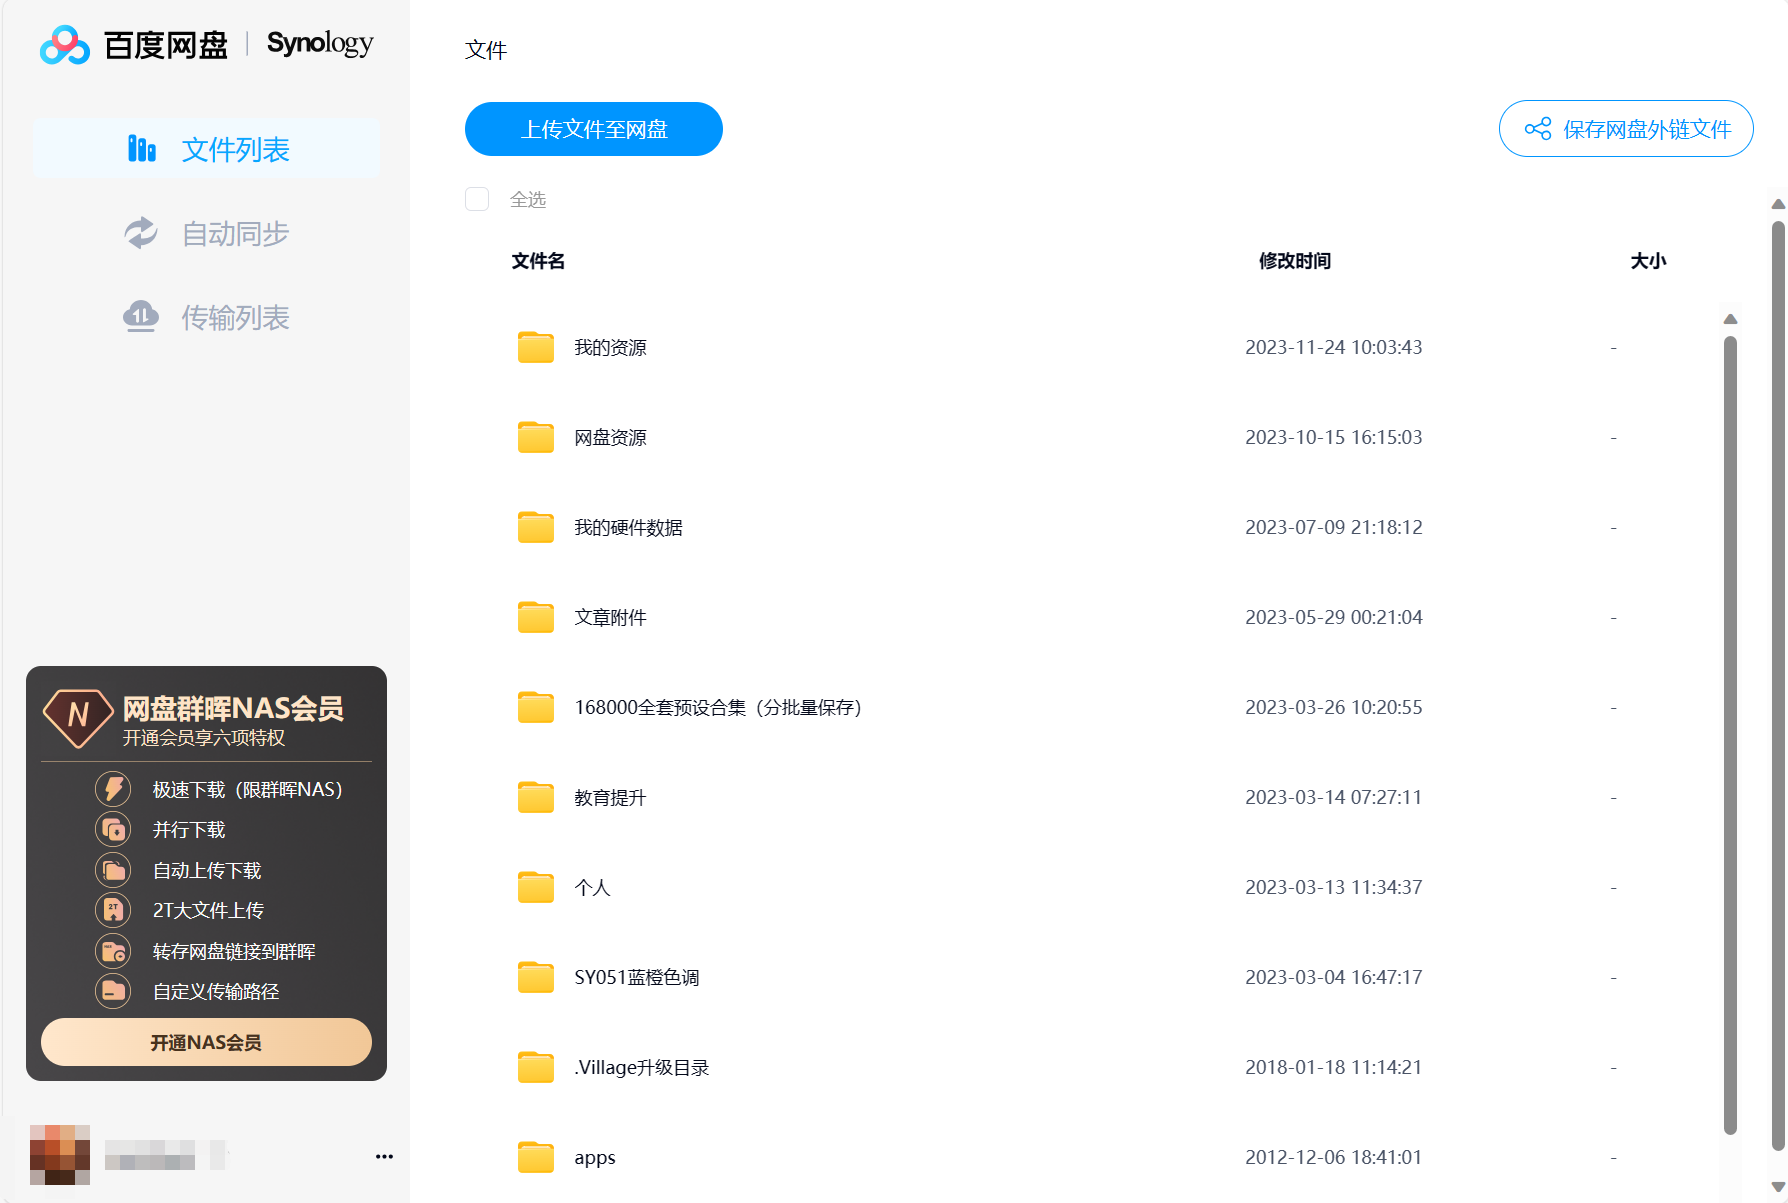Screen dimensions: 1788x1203
Task: Click the 转存网盘链接到群晖 label
Action: tap(234, 951)
